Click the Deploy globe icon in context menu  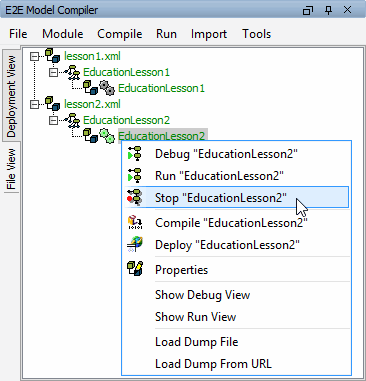click(135, 244)
